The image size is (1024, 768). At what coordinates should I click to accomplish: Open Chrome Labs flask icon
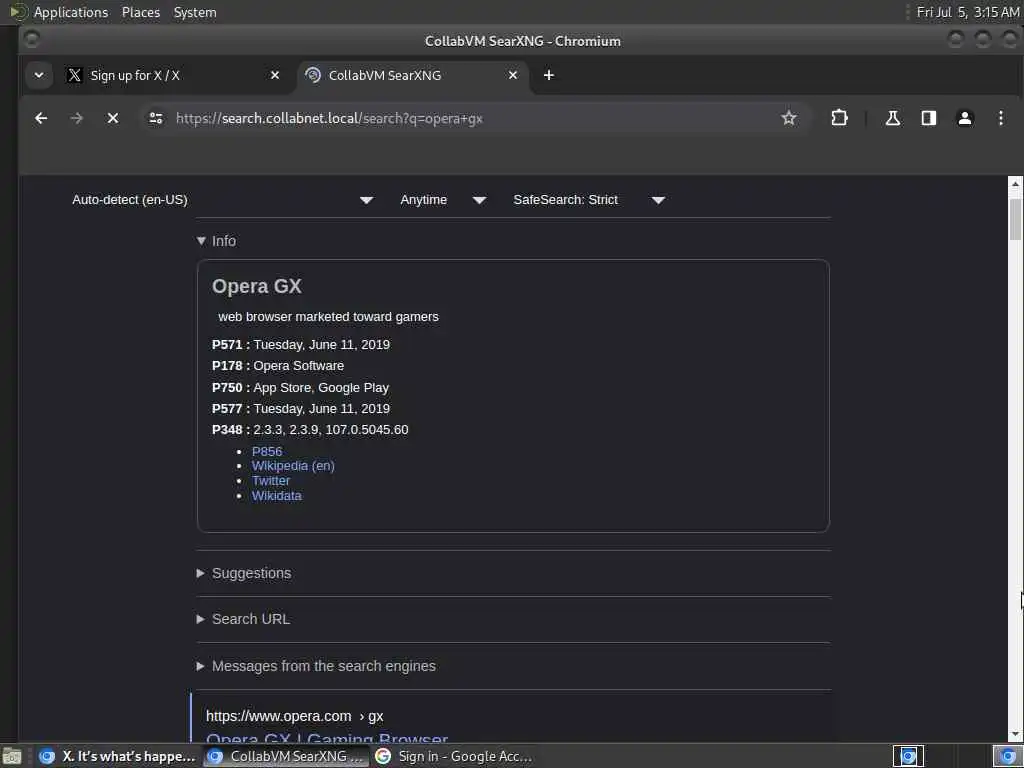[893, 118]
